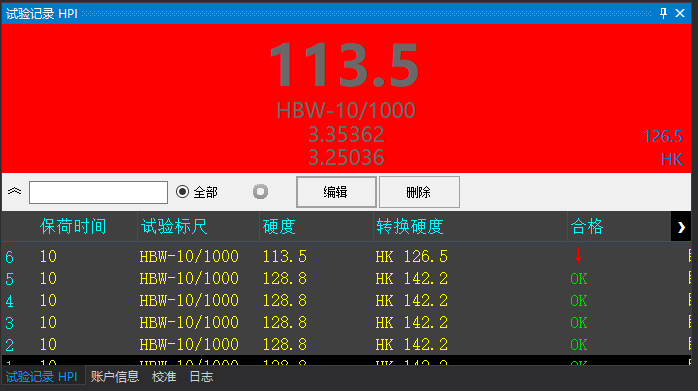Select record row 5 with OK status
The width and height of the screenshot is (698, 391).
pos(346,279)
